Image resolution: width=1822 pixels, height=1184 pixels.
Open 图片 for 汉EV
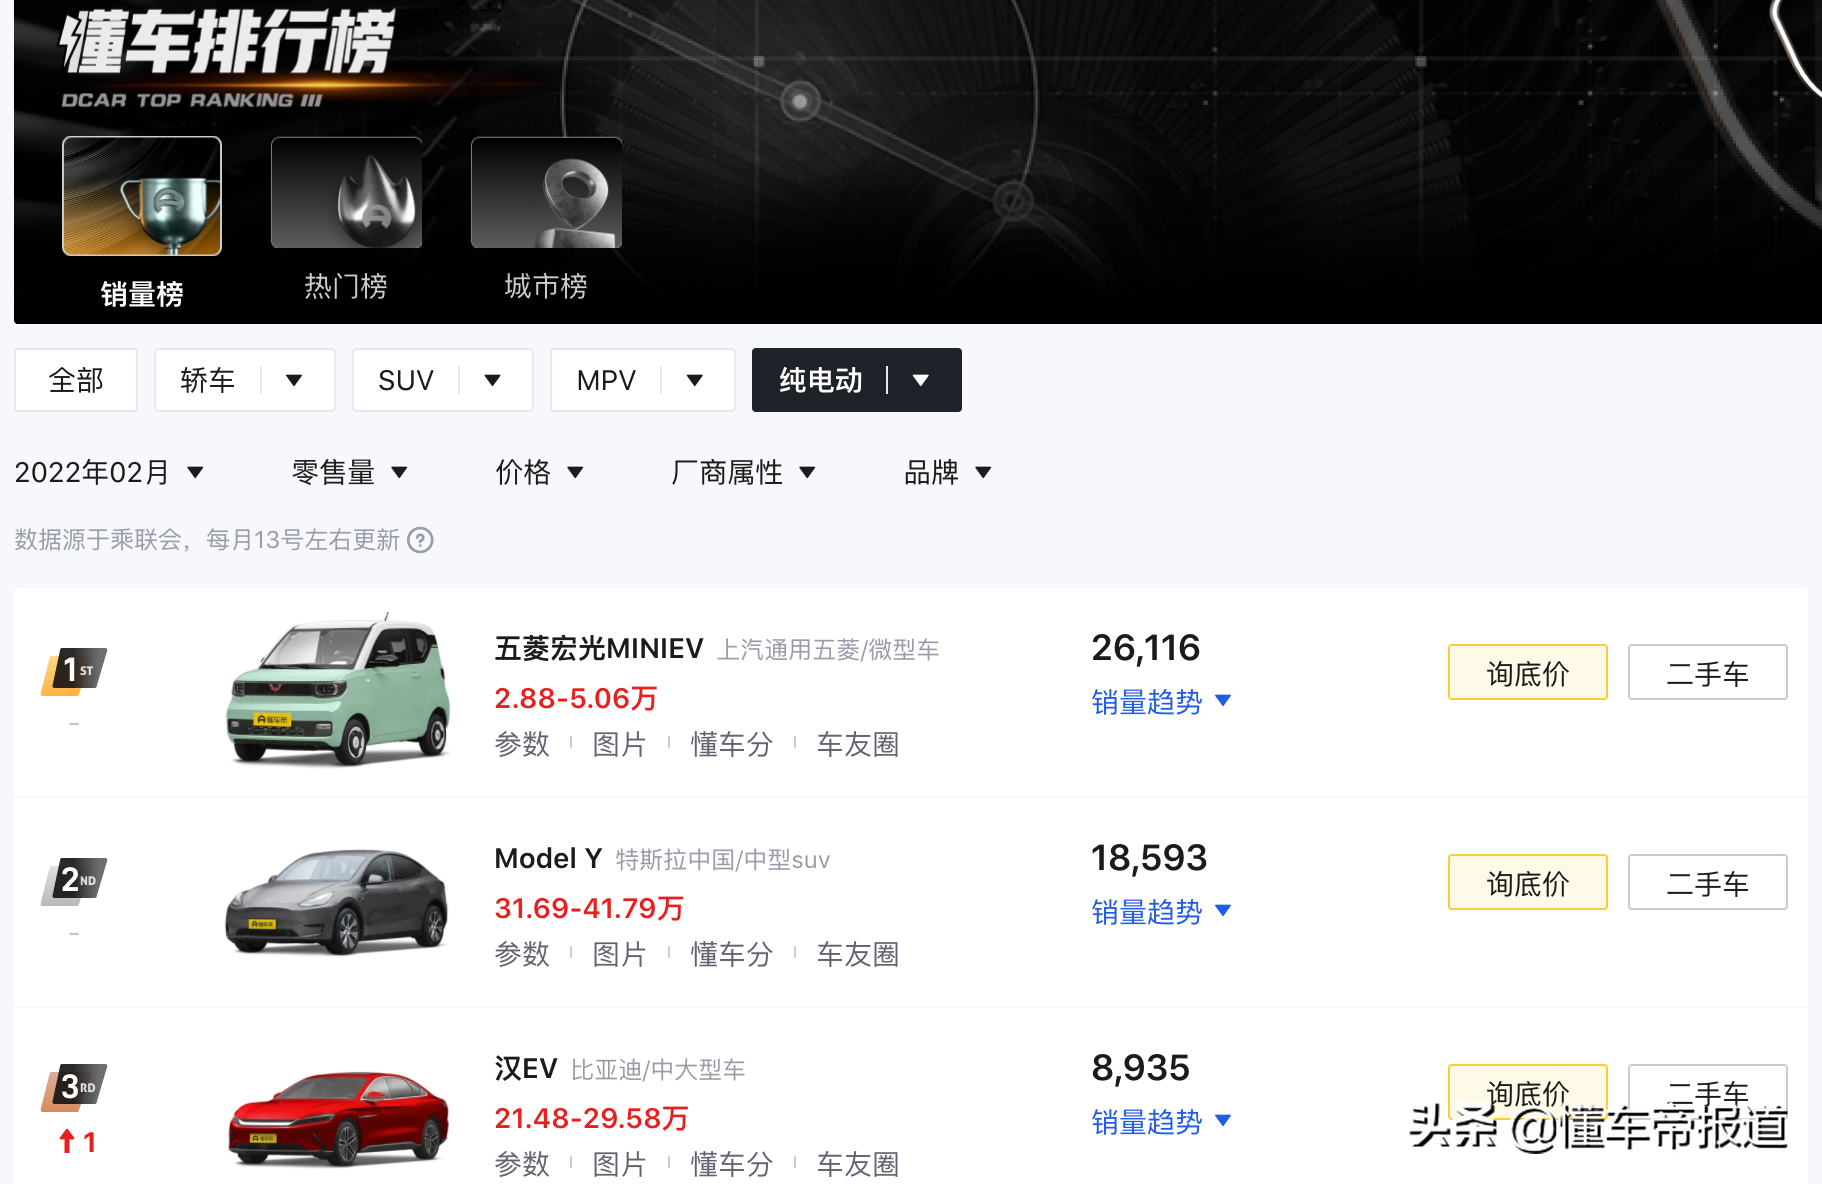[x=619, y=1164]
